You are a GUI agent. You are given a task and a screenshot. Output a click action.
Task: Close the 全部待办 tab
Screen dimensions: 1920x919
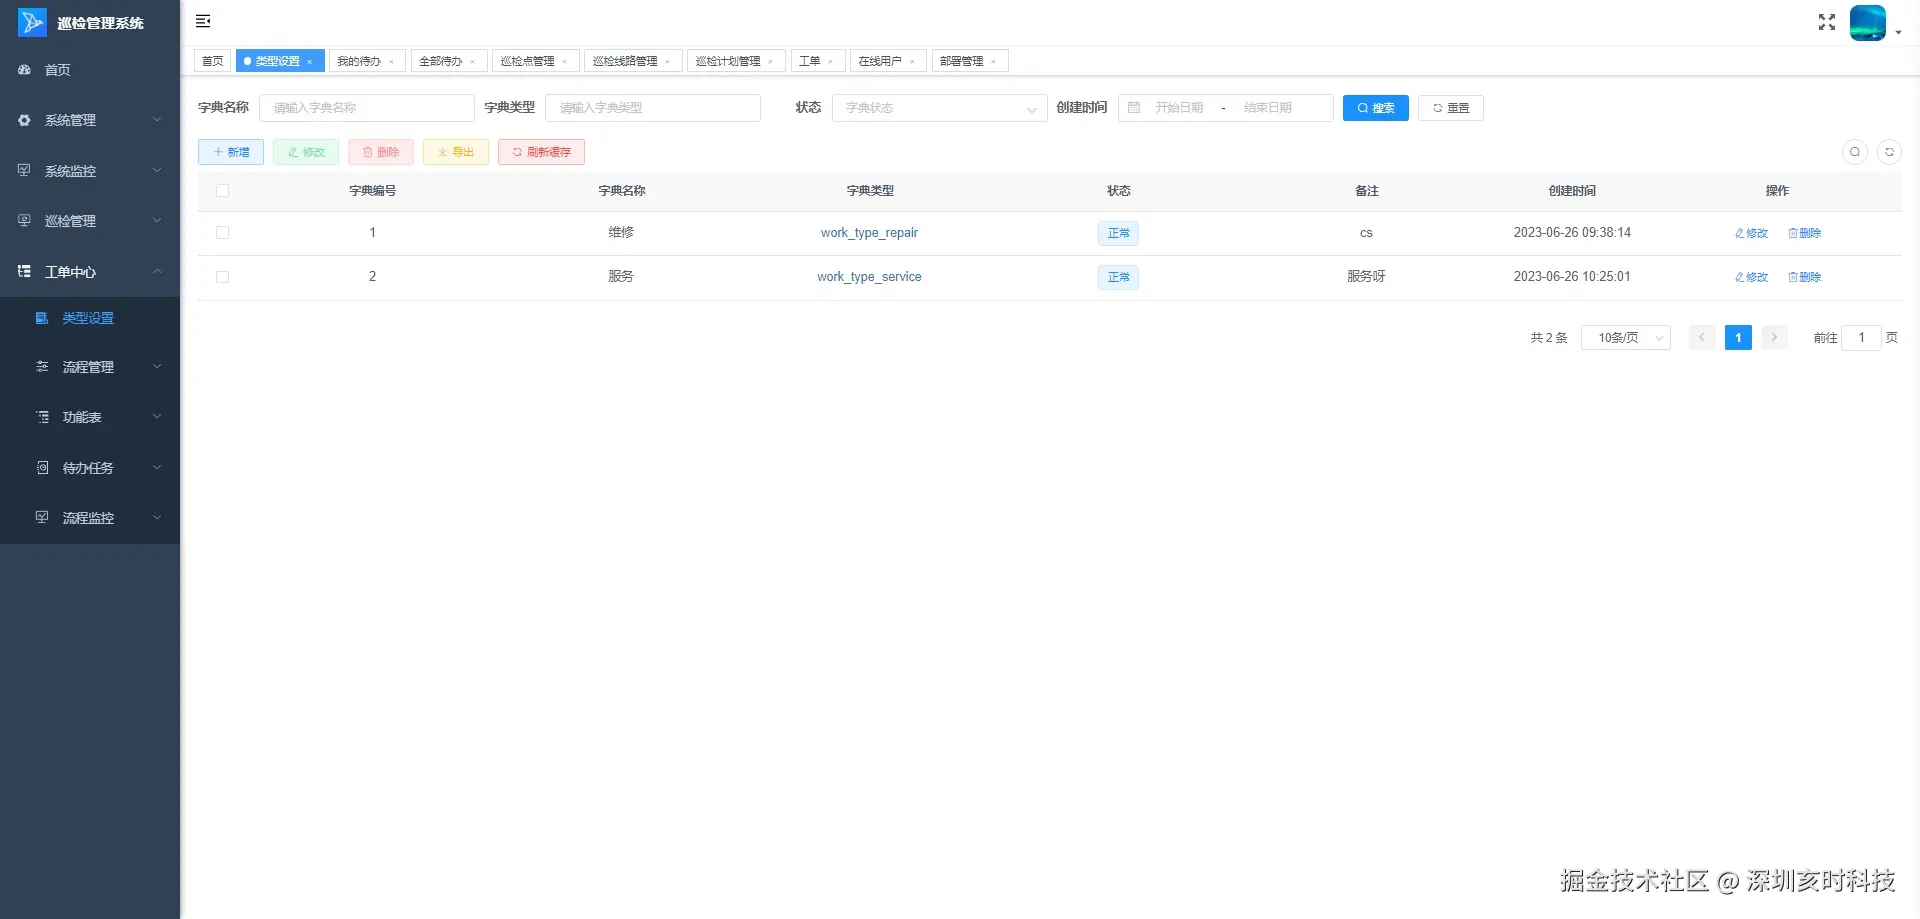(x=473, y=62)
